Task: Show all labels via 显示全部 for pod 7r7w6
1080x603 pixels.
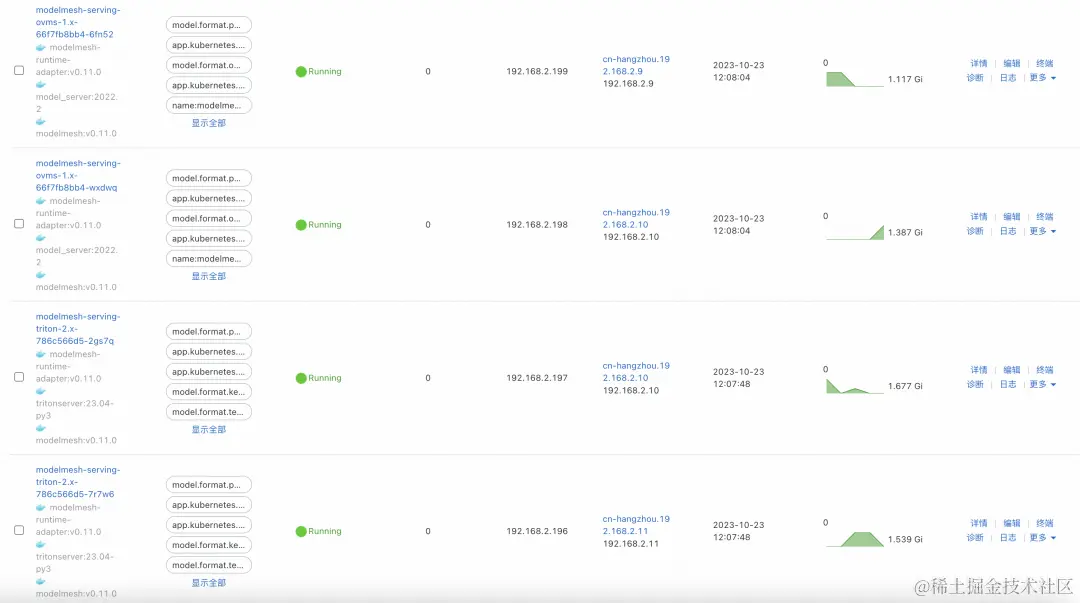Action: (x=209, y=583)
